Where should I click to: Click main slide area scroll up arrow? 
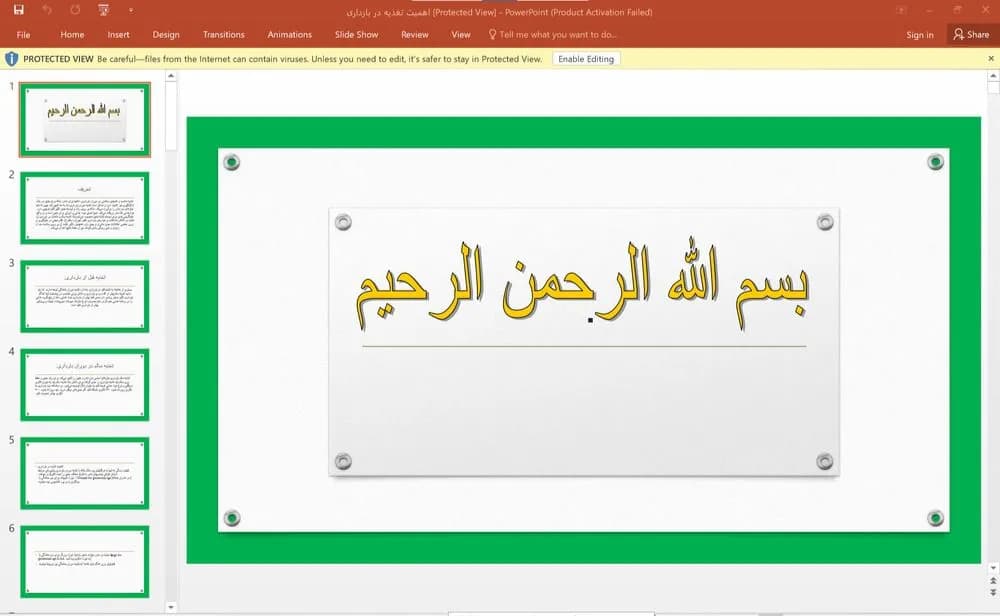click(x=992, y=76)
